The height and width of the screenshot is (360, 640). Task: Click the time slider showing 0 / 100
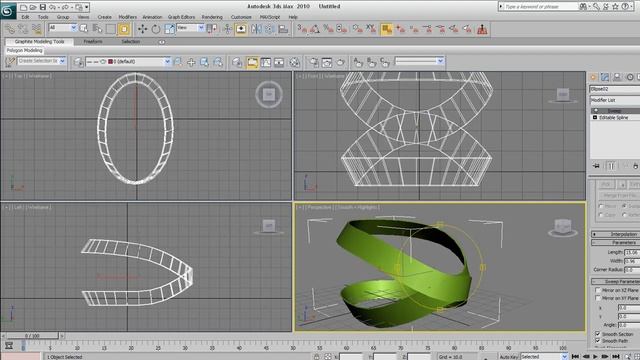point(32,336)
